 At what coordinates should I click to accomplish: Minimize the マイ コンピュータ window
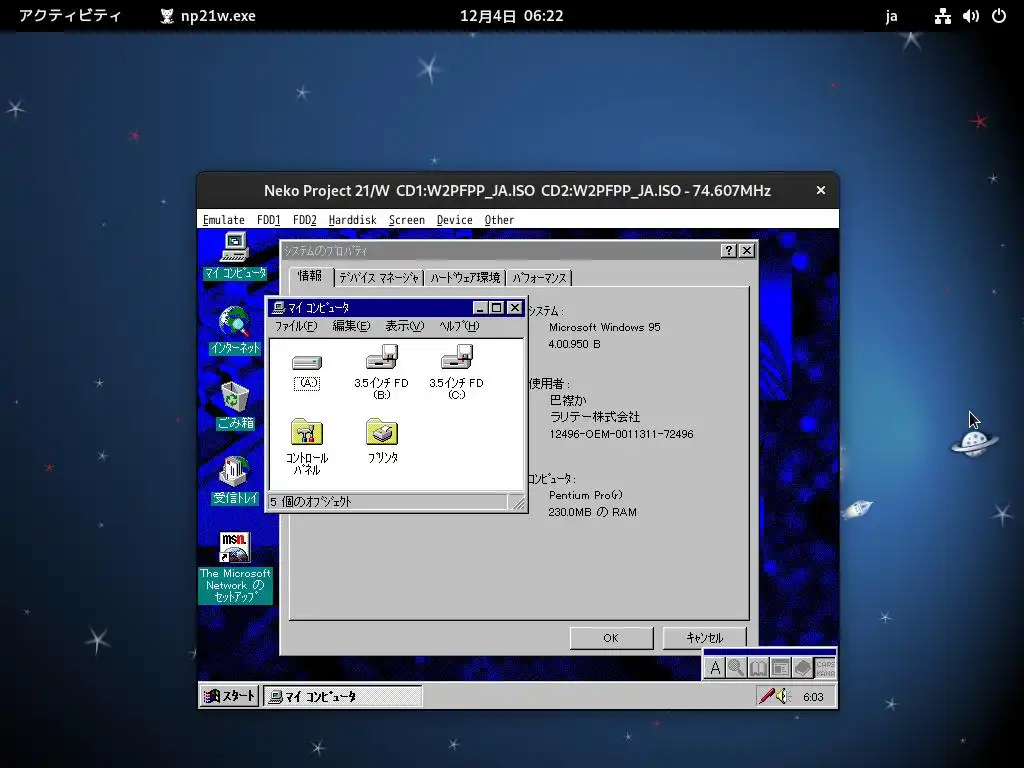tap(481, 308)
